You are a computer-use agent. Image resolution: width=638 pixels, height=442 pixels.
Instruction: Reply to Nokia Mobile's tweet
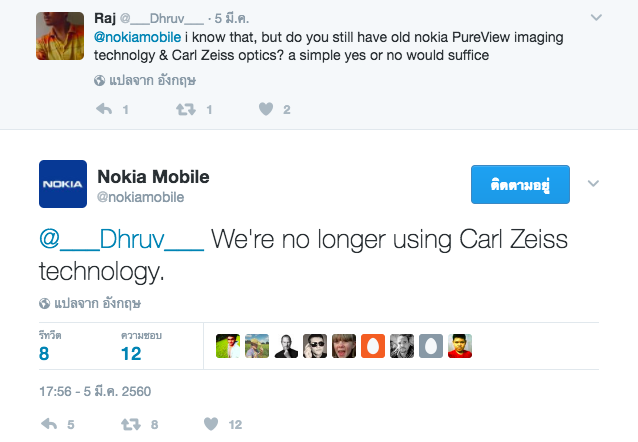point(49,424)
